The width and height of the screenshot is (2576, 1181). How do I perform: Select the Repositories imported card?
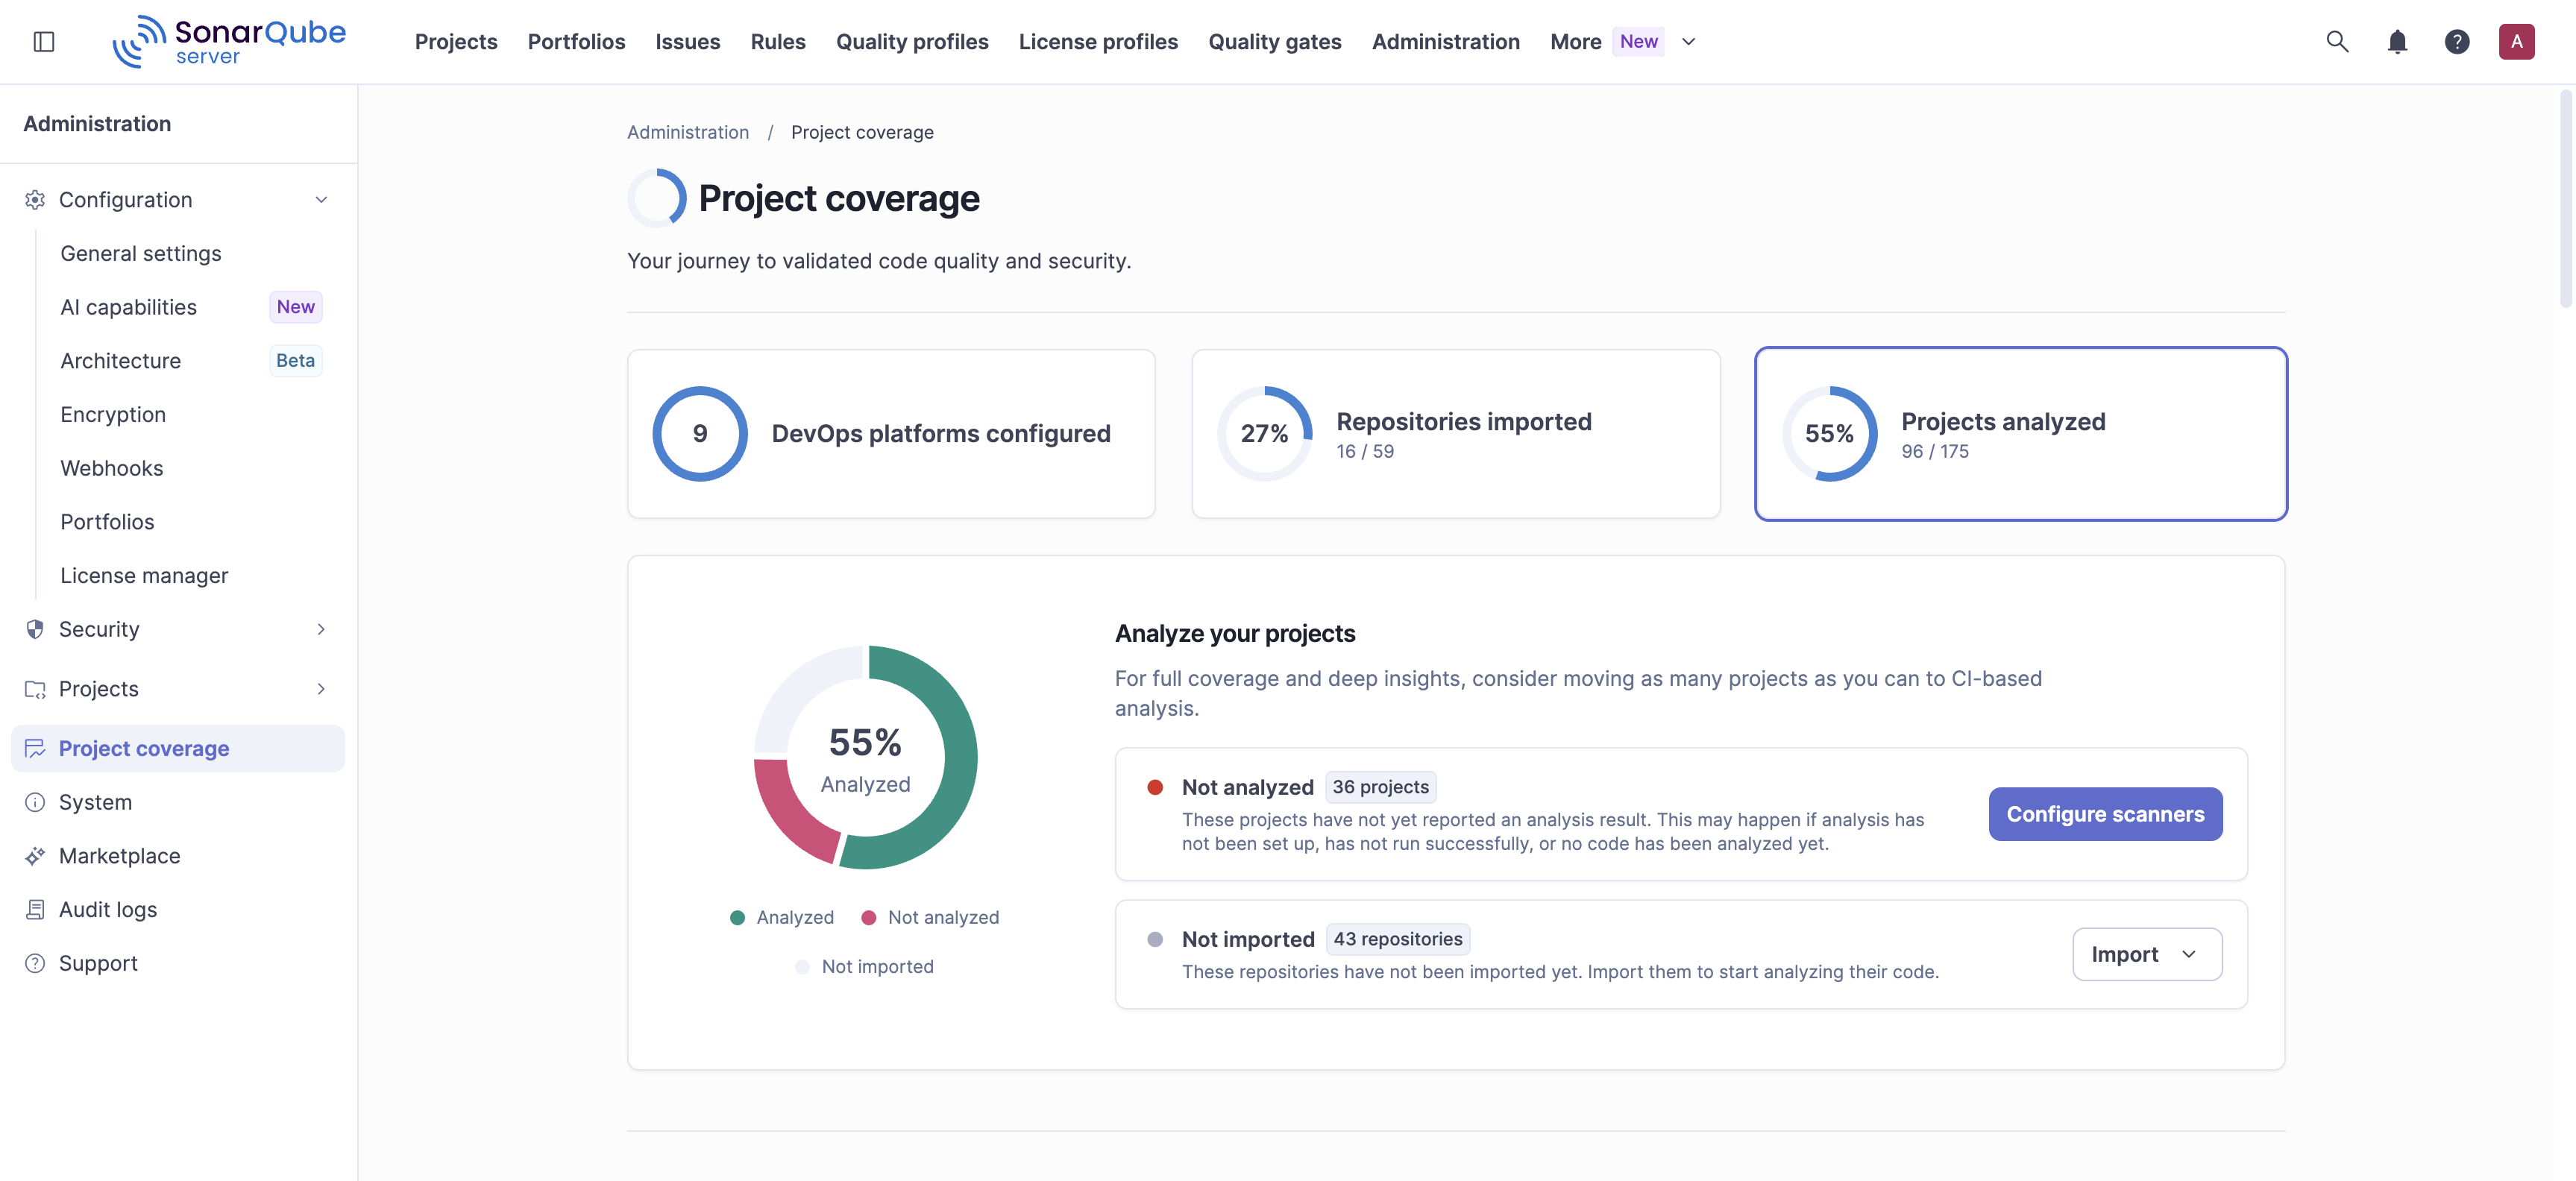[x=1455, y=433]
